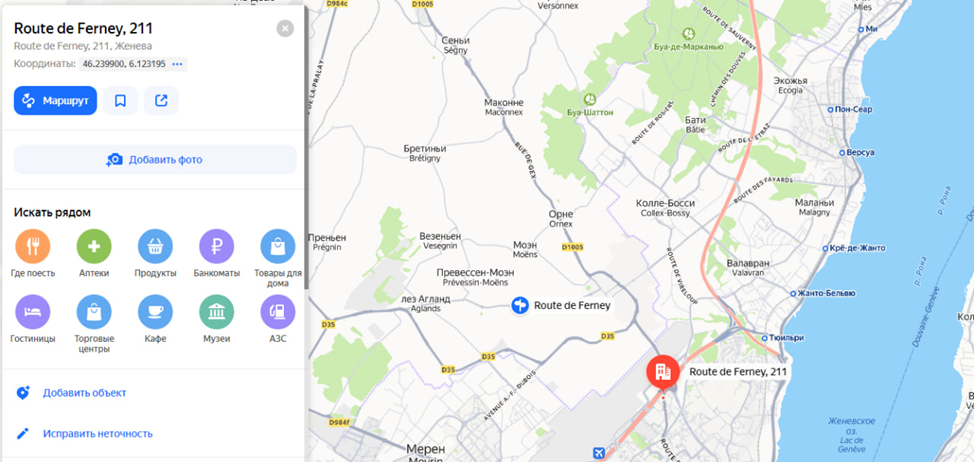Click the Маршрут route button

coord(55,101)
